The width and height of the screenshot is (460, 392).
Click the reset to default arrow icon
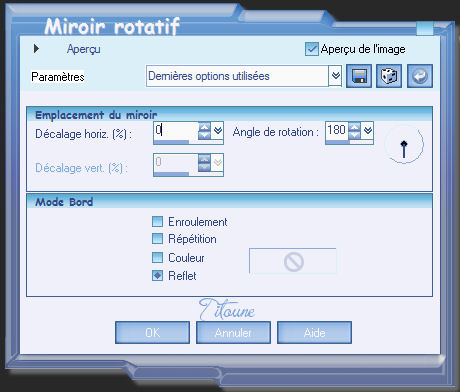[x=420, y=76]
